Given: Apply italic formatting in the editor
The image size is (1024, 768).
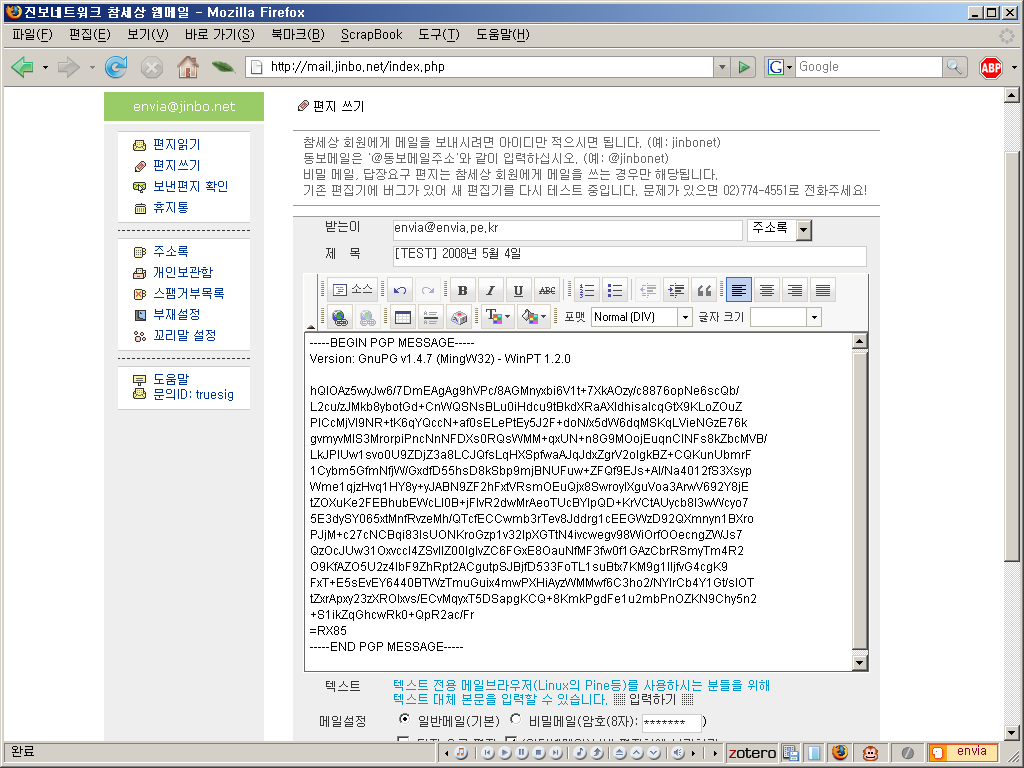Looking at the screenshot, I should click(x=489, y=290).
